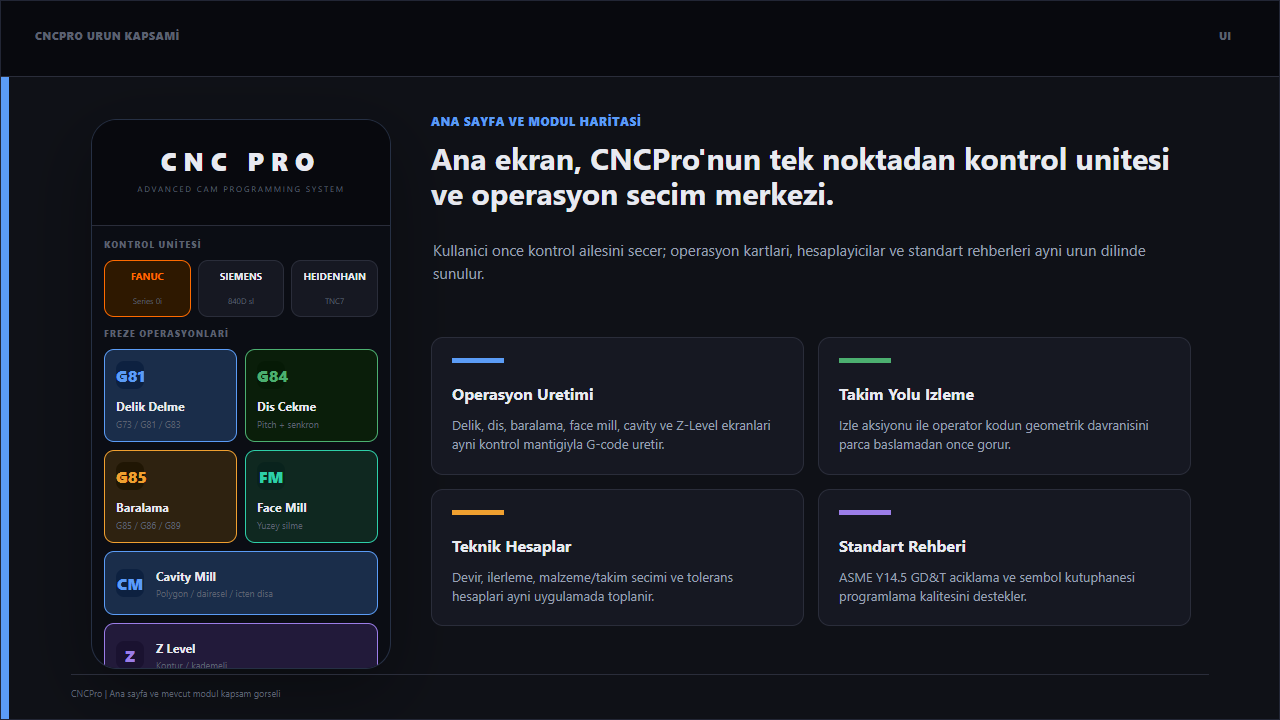Click the purple accent bar on Standart Rehberi

865,513
